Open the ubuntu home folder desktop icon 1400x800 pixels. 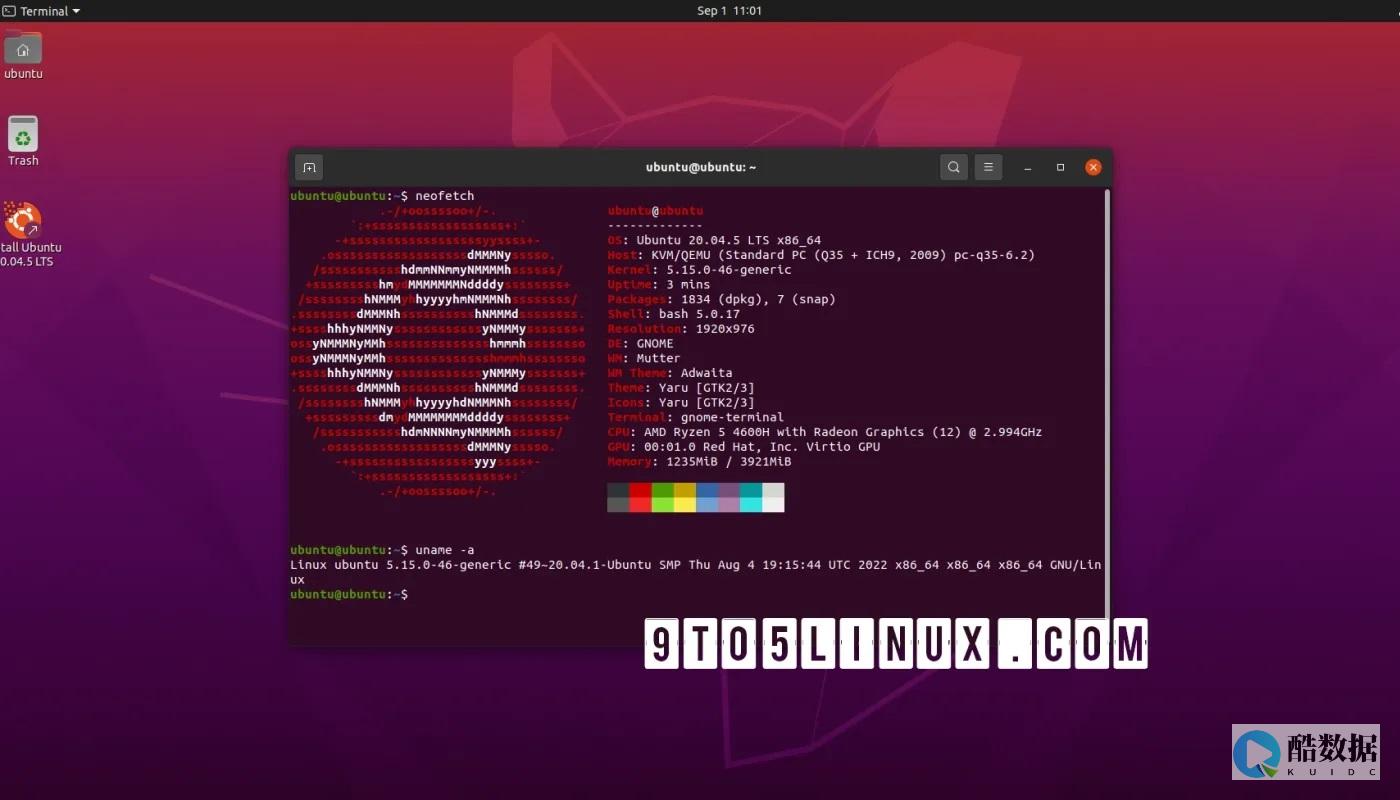coord(23,55)
